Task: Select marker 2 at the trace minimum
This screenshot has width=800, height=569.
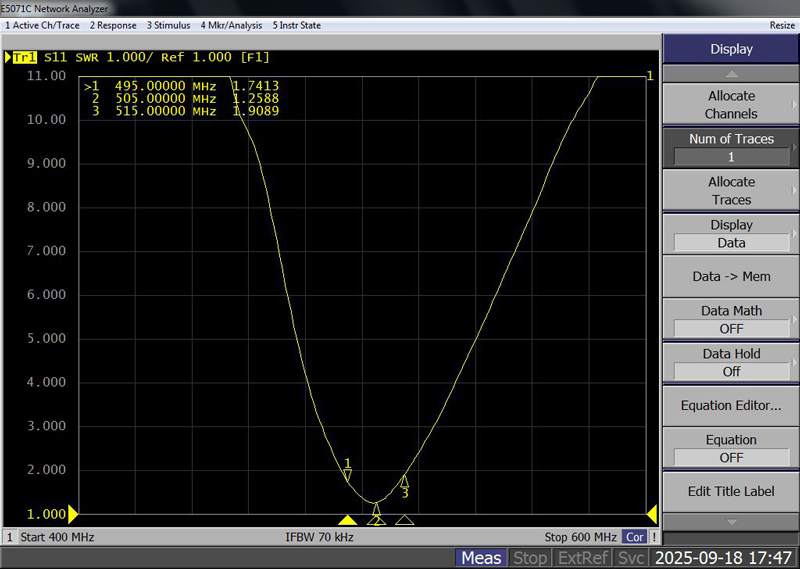Action: coord(376,509)
